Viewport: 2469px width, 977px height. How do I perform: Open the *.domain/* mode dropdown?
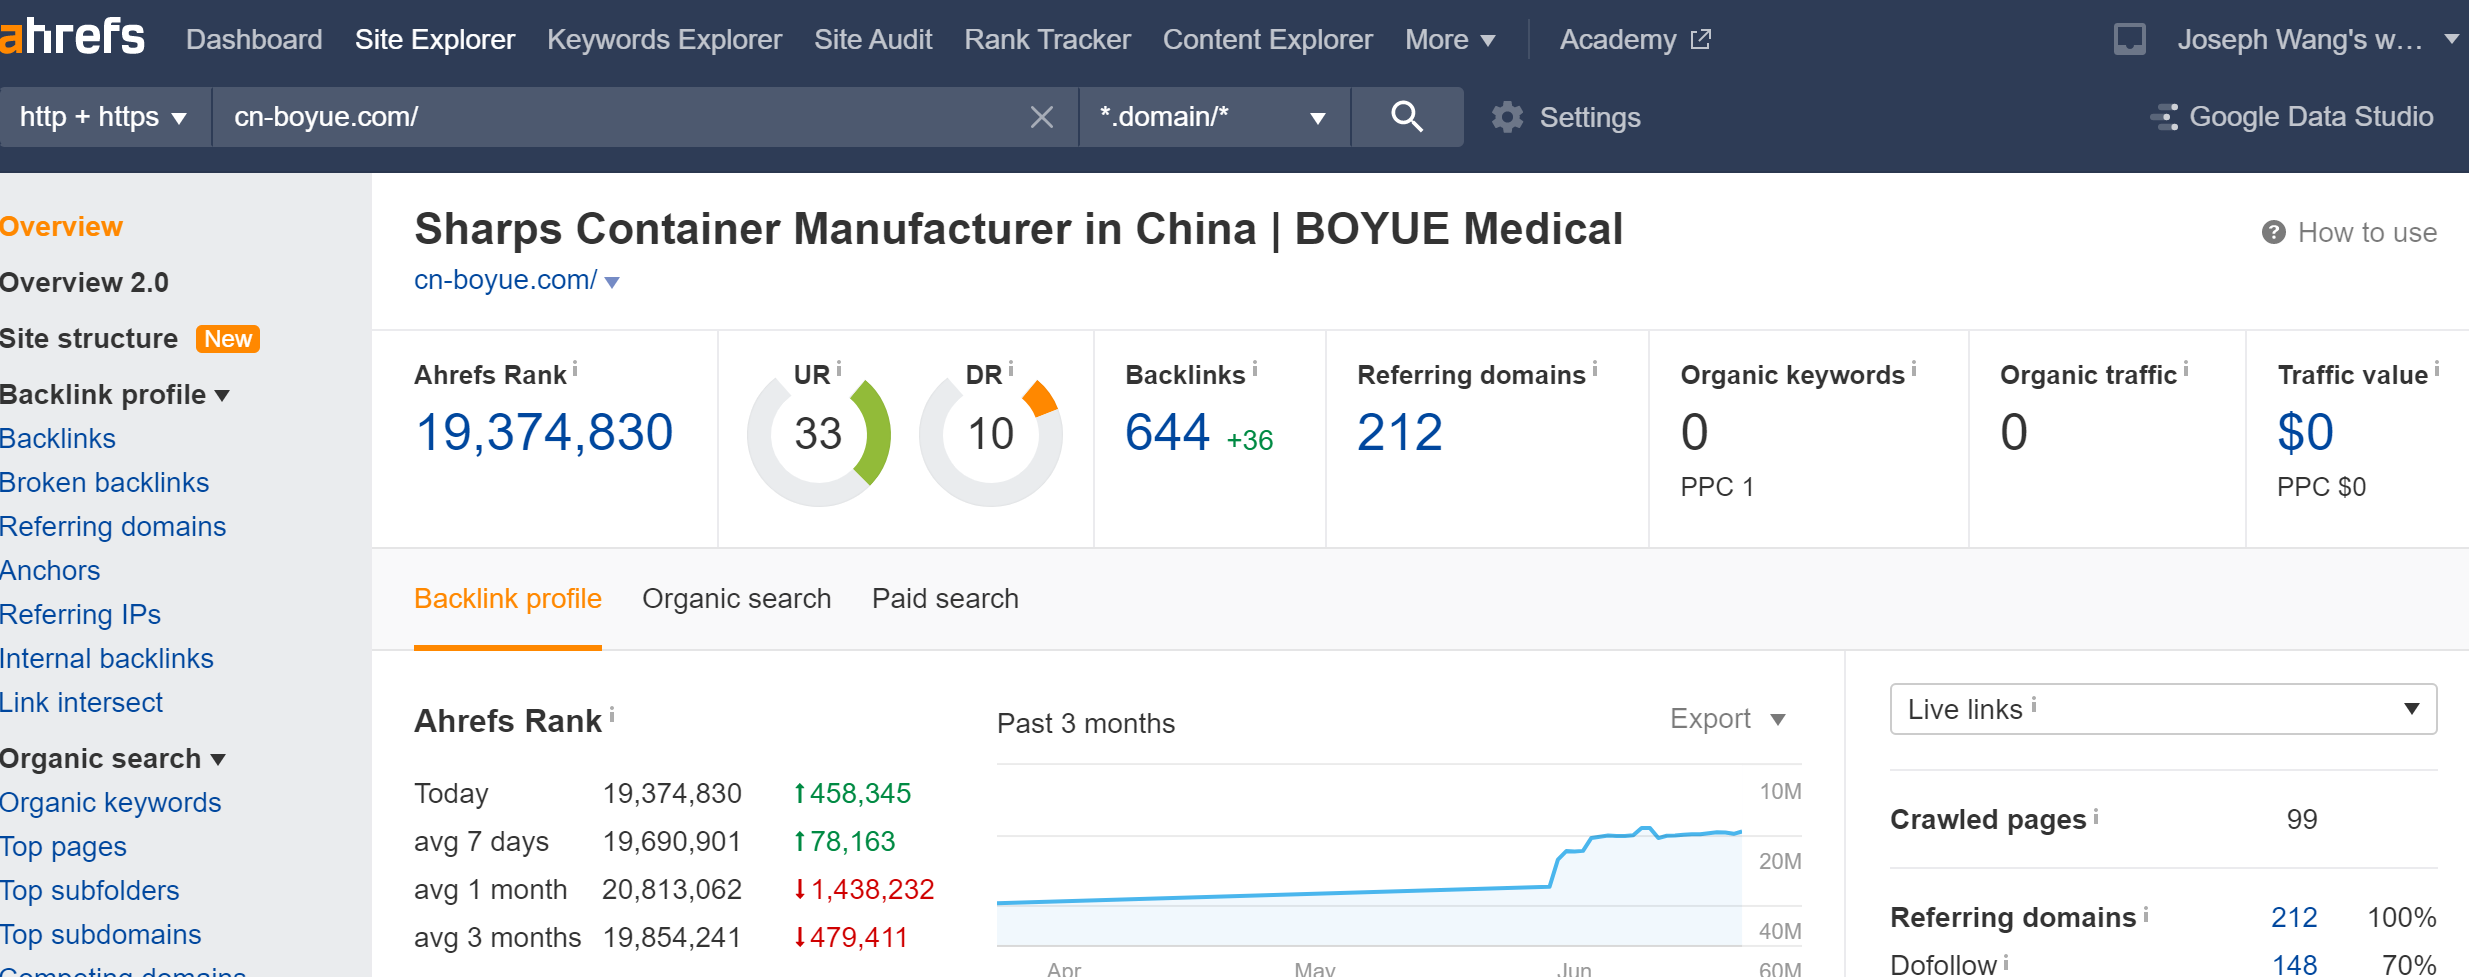pos(1214,117)
